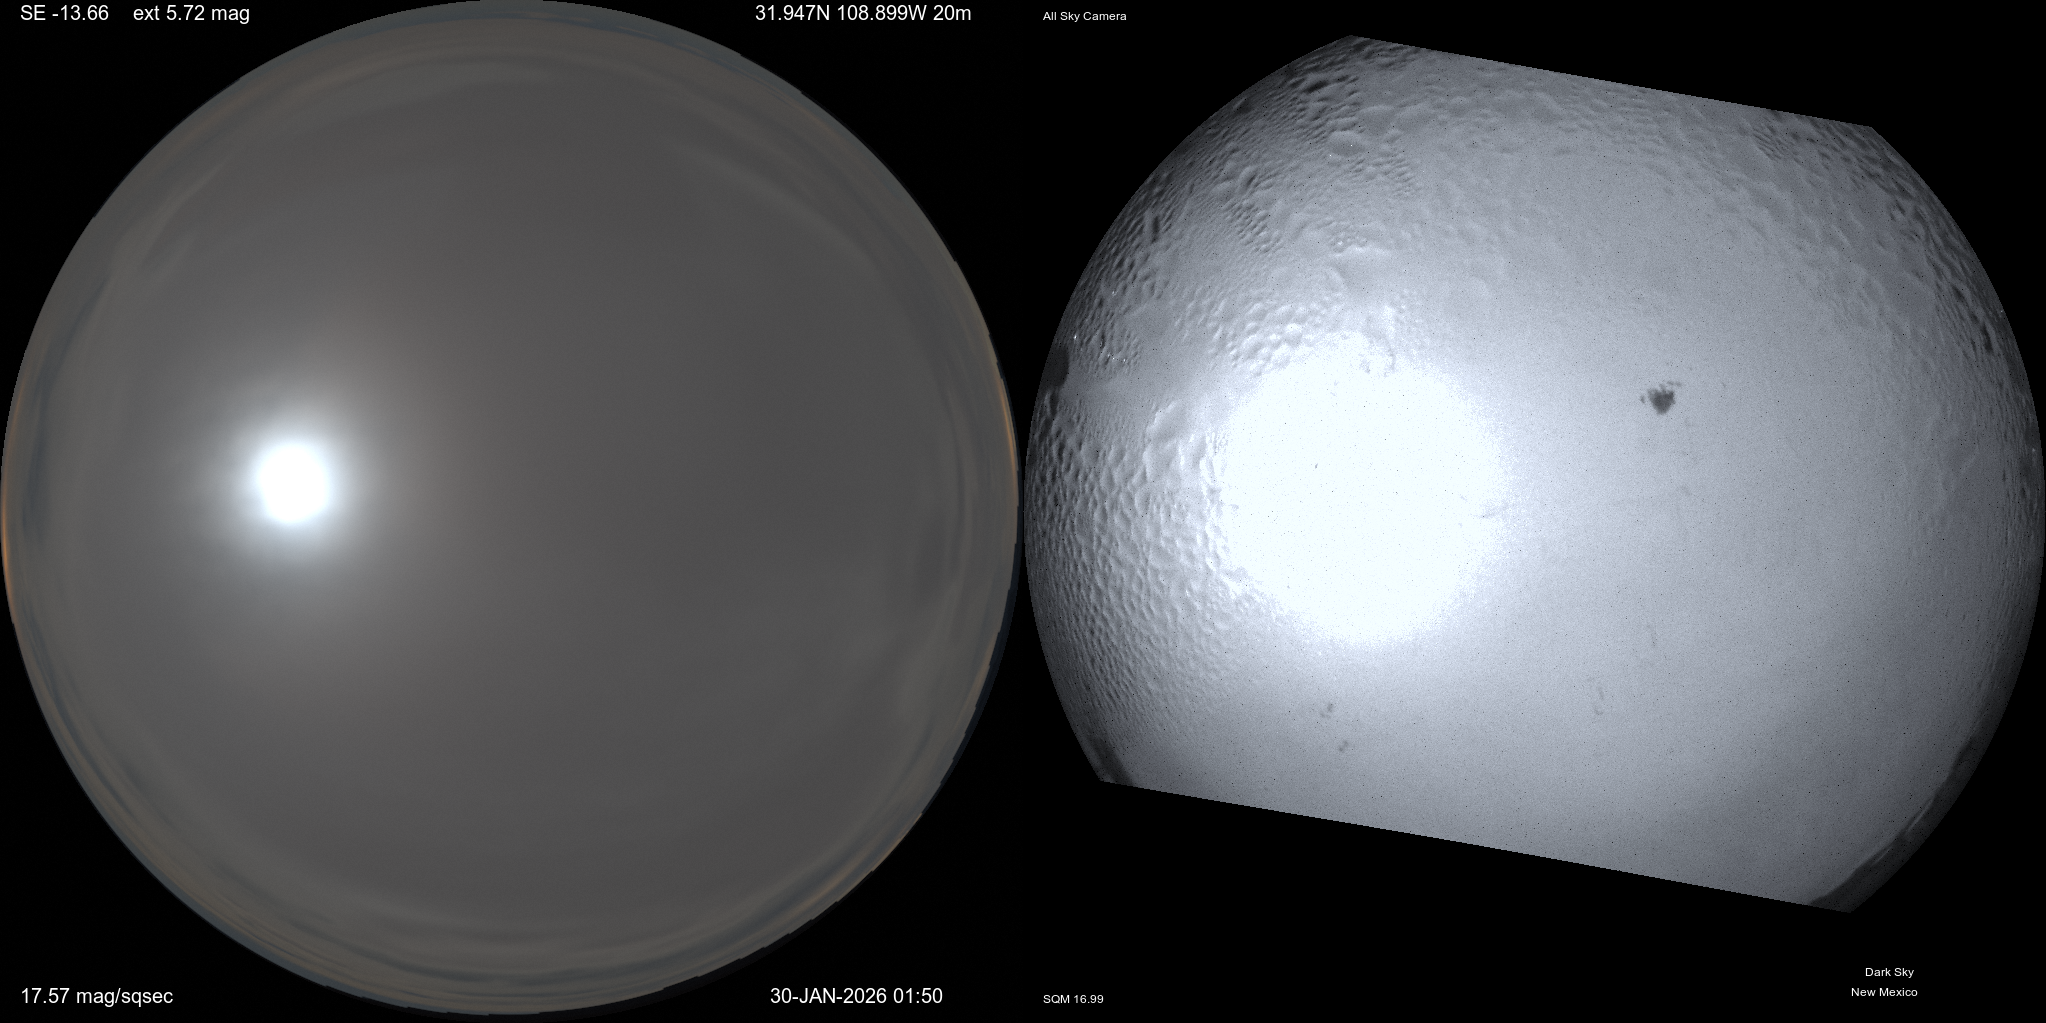Image resolution: width=2046 pixels, height=1023 pixels.
Task: Select the ext 5.72 mag label
Action: pos(191,14)
